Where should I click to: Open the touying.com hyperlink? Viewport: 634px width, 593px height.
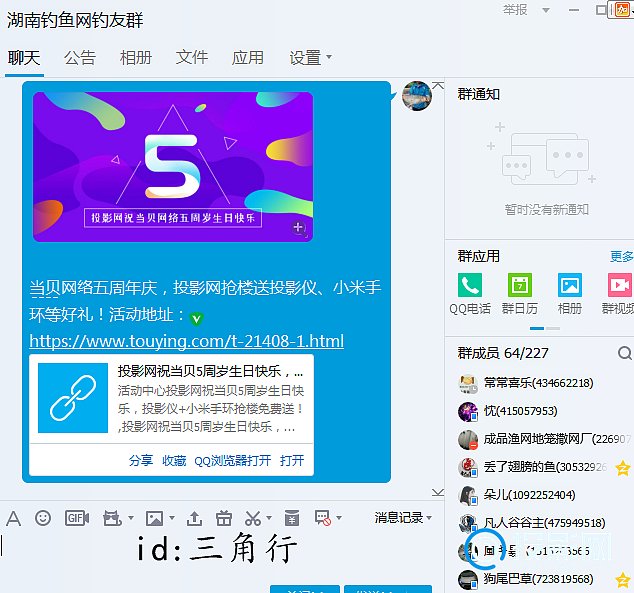point(186,341)
